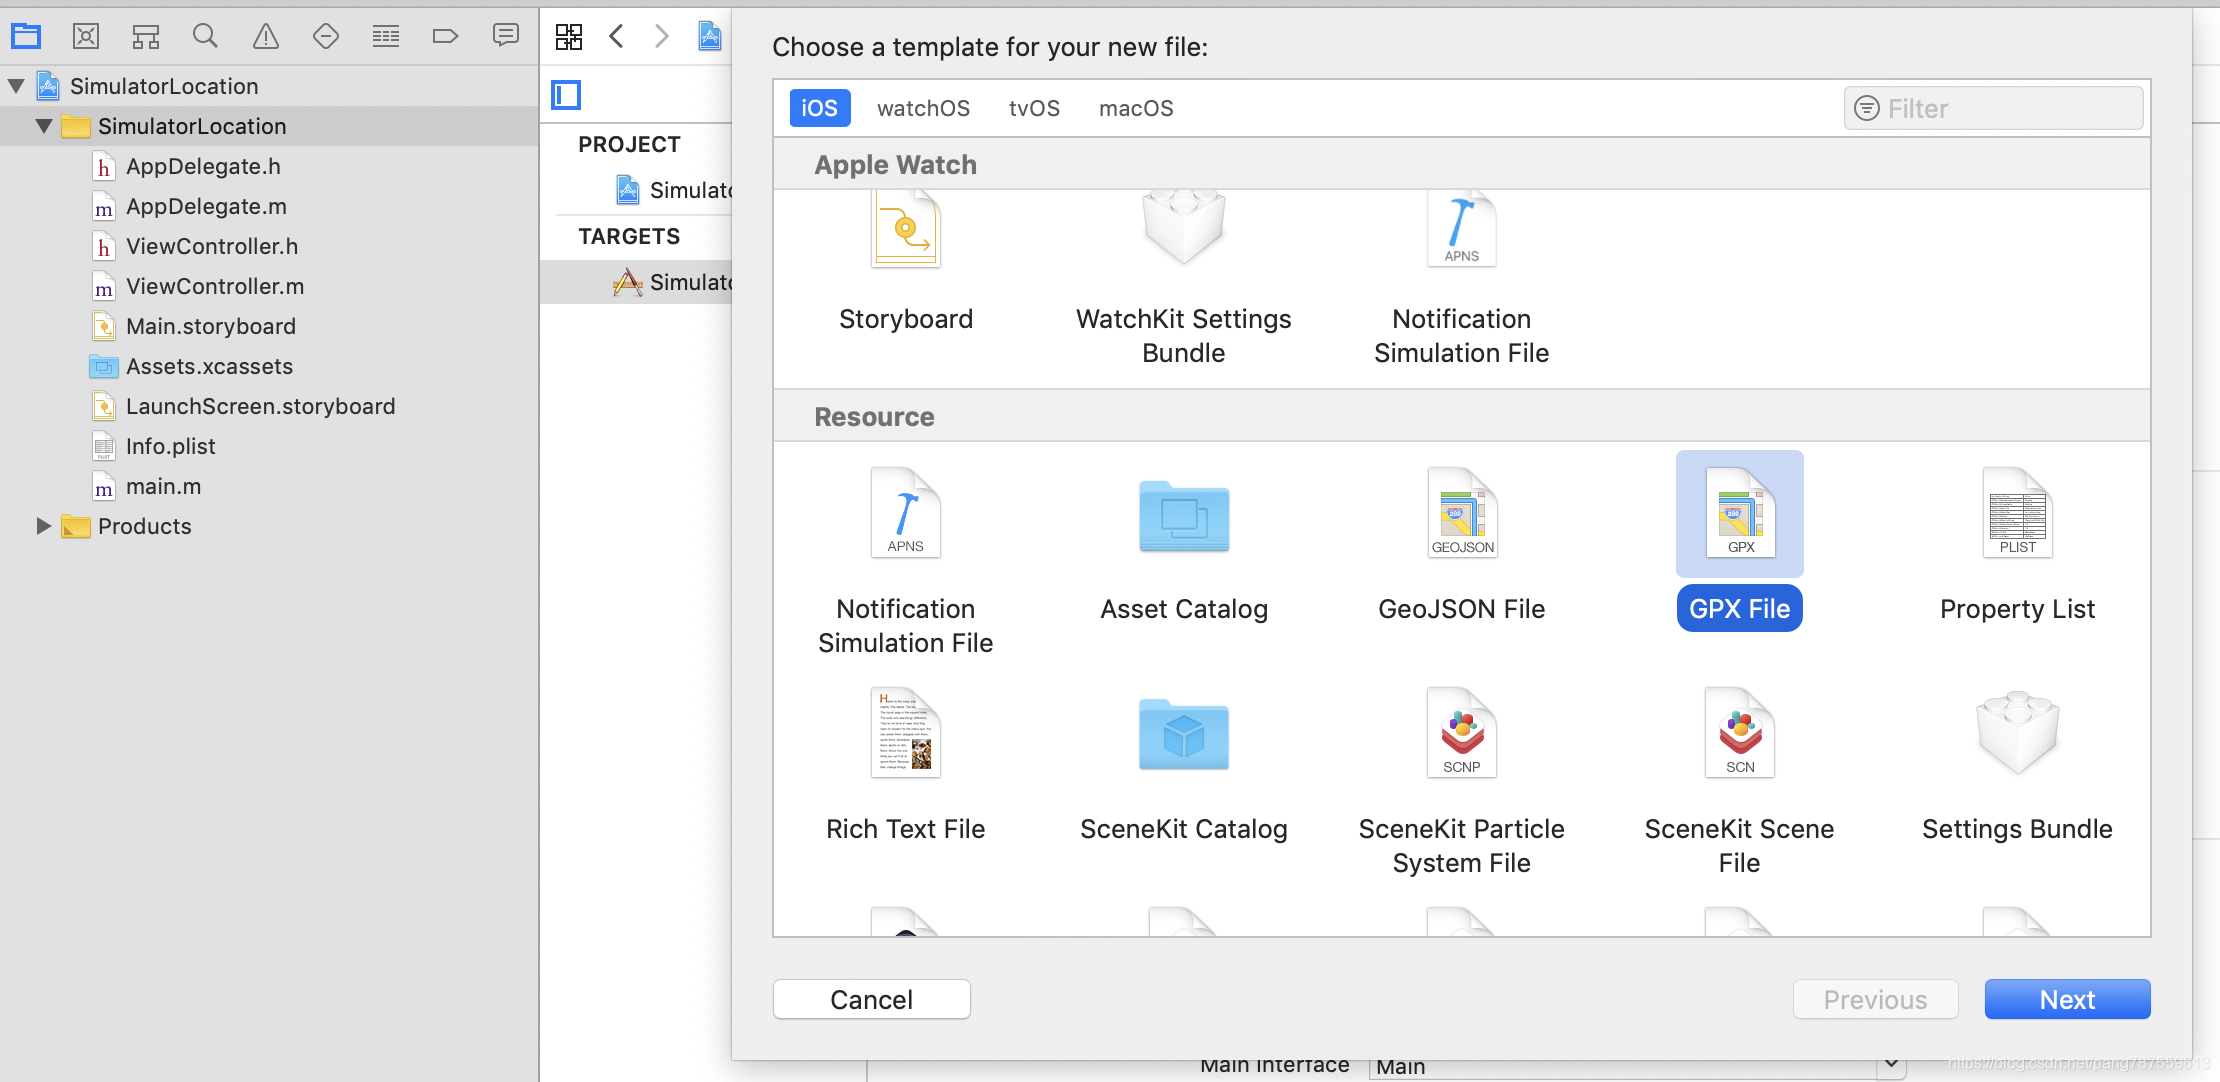Select the WatchKit Settings Bundle template

tap(1184, 278)
